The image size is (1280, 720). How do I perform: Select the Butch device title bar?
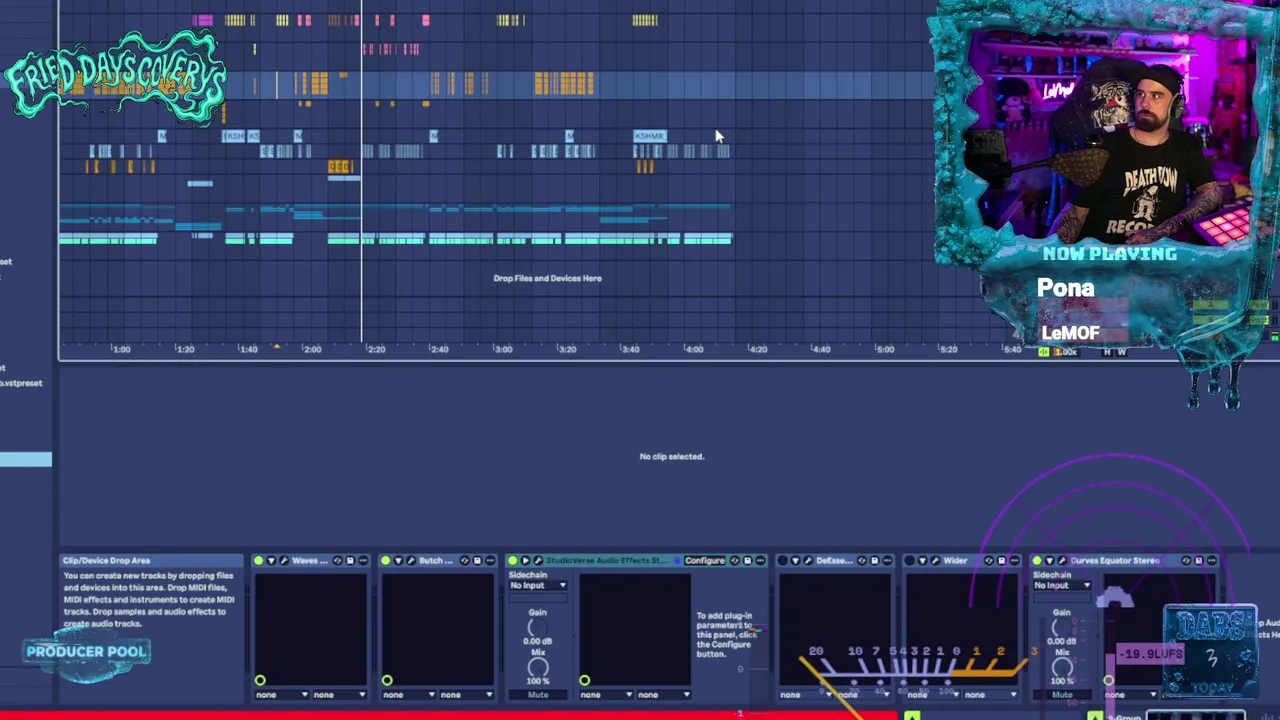(x=437, y=560)
